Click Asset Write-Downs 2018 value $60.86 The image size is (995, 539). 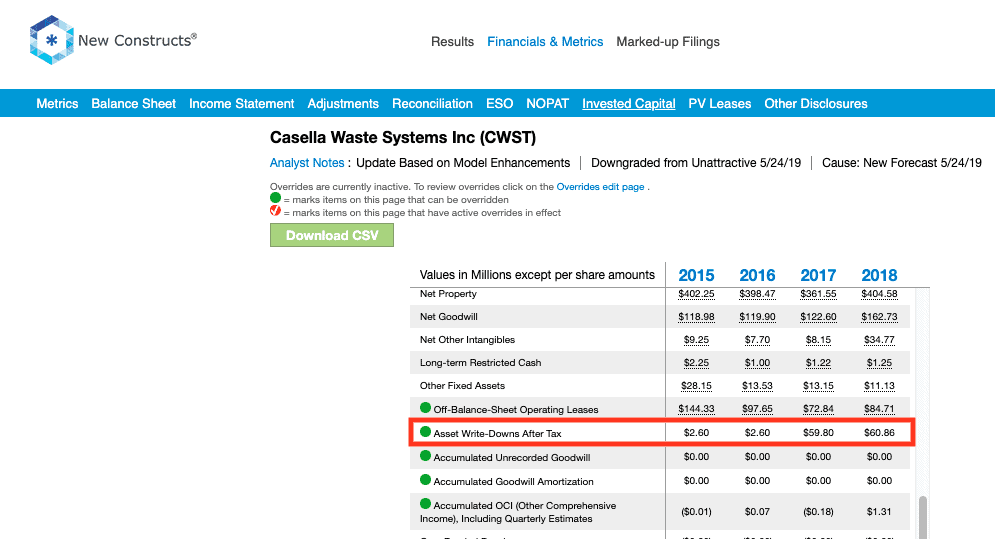[879, 432]
